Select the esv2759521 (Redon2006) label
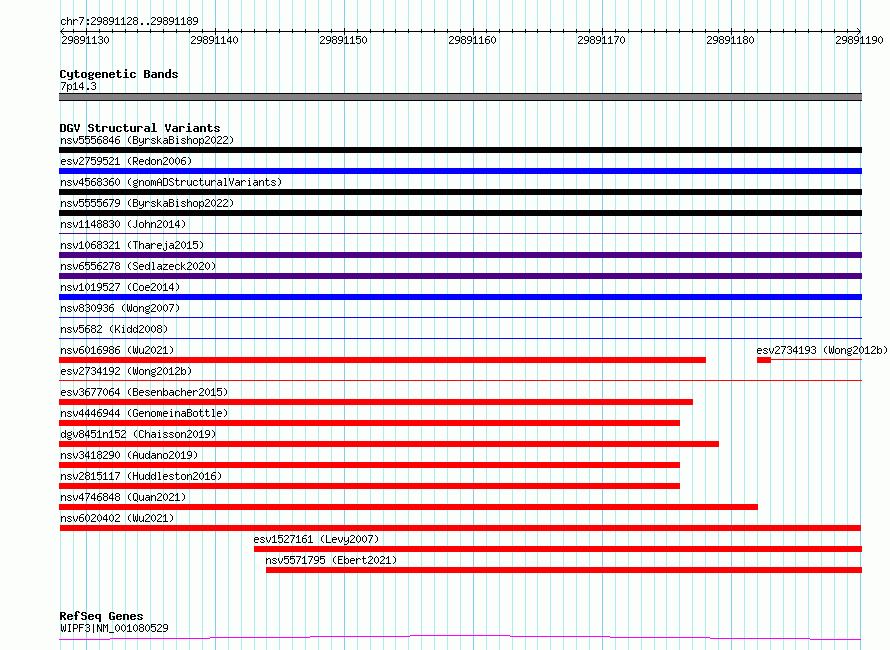890x650 pixels. pos(126,161)
